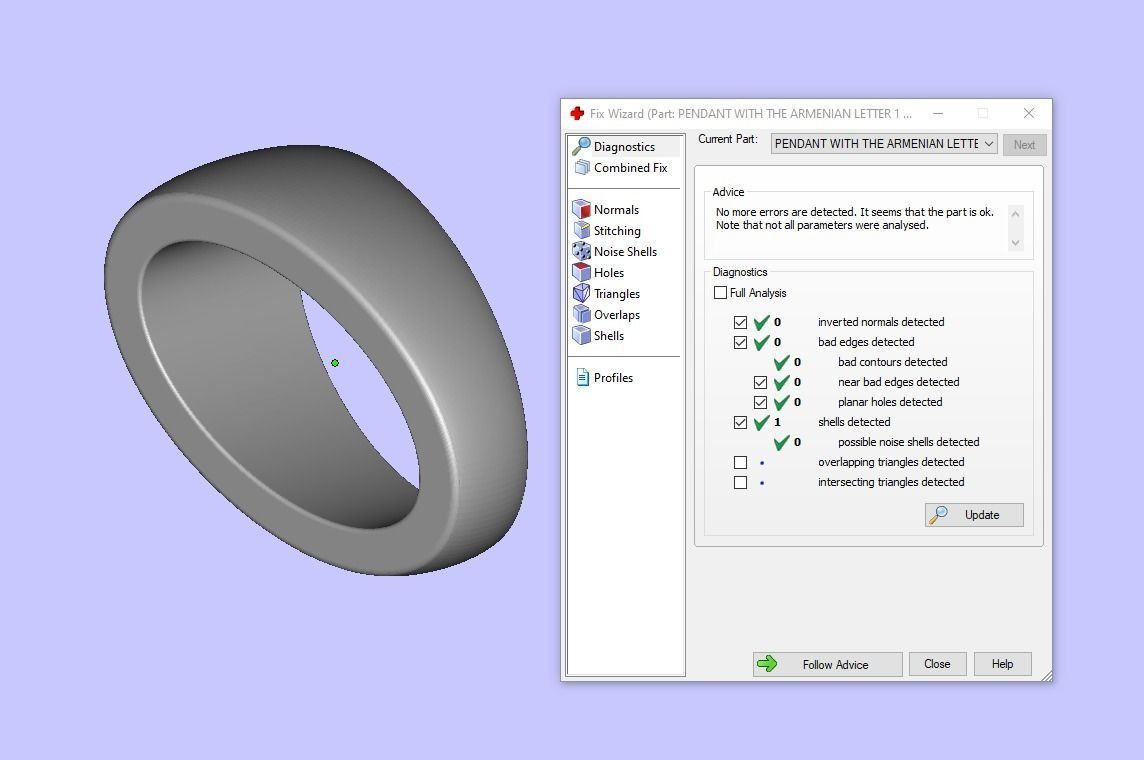The width and height of the screenshot is (1144, 760).
Task: Open the Normals fixing page
Action: click(x=617, y=209)
